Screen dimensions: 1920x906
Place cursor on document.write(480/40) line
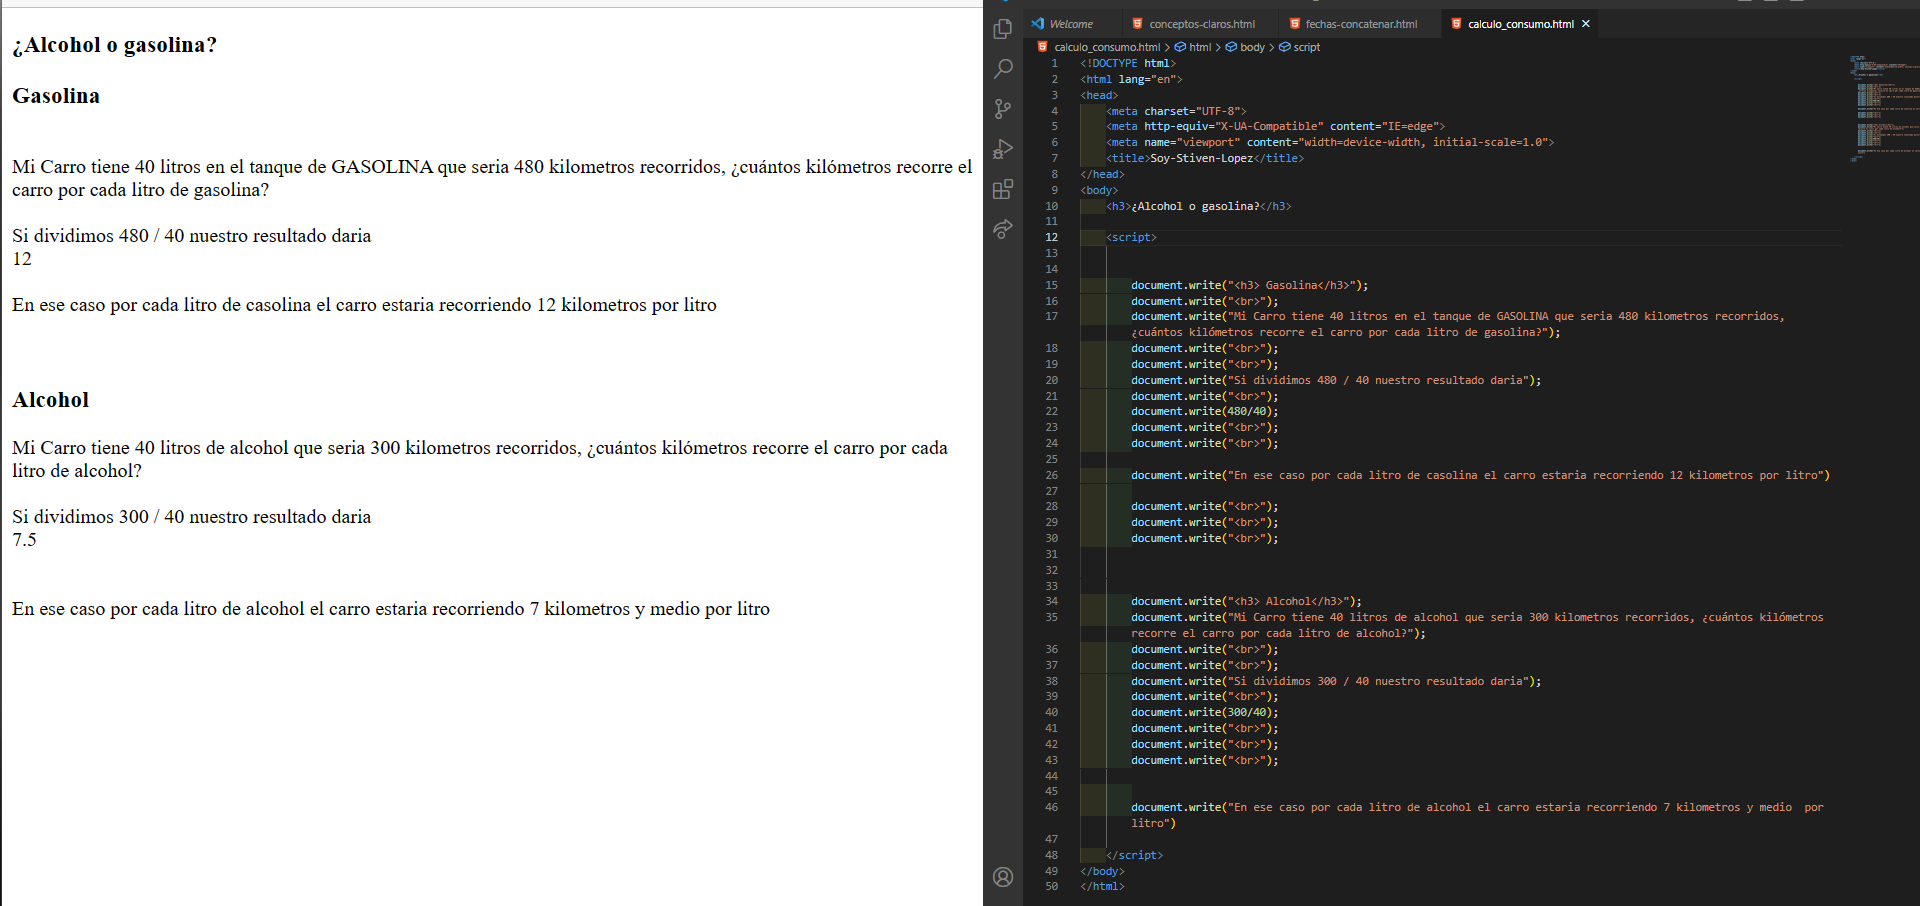tap(1205, 411)
